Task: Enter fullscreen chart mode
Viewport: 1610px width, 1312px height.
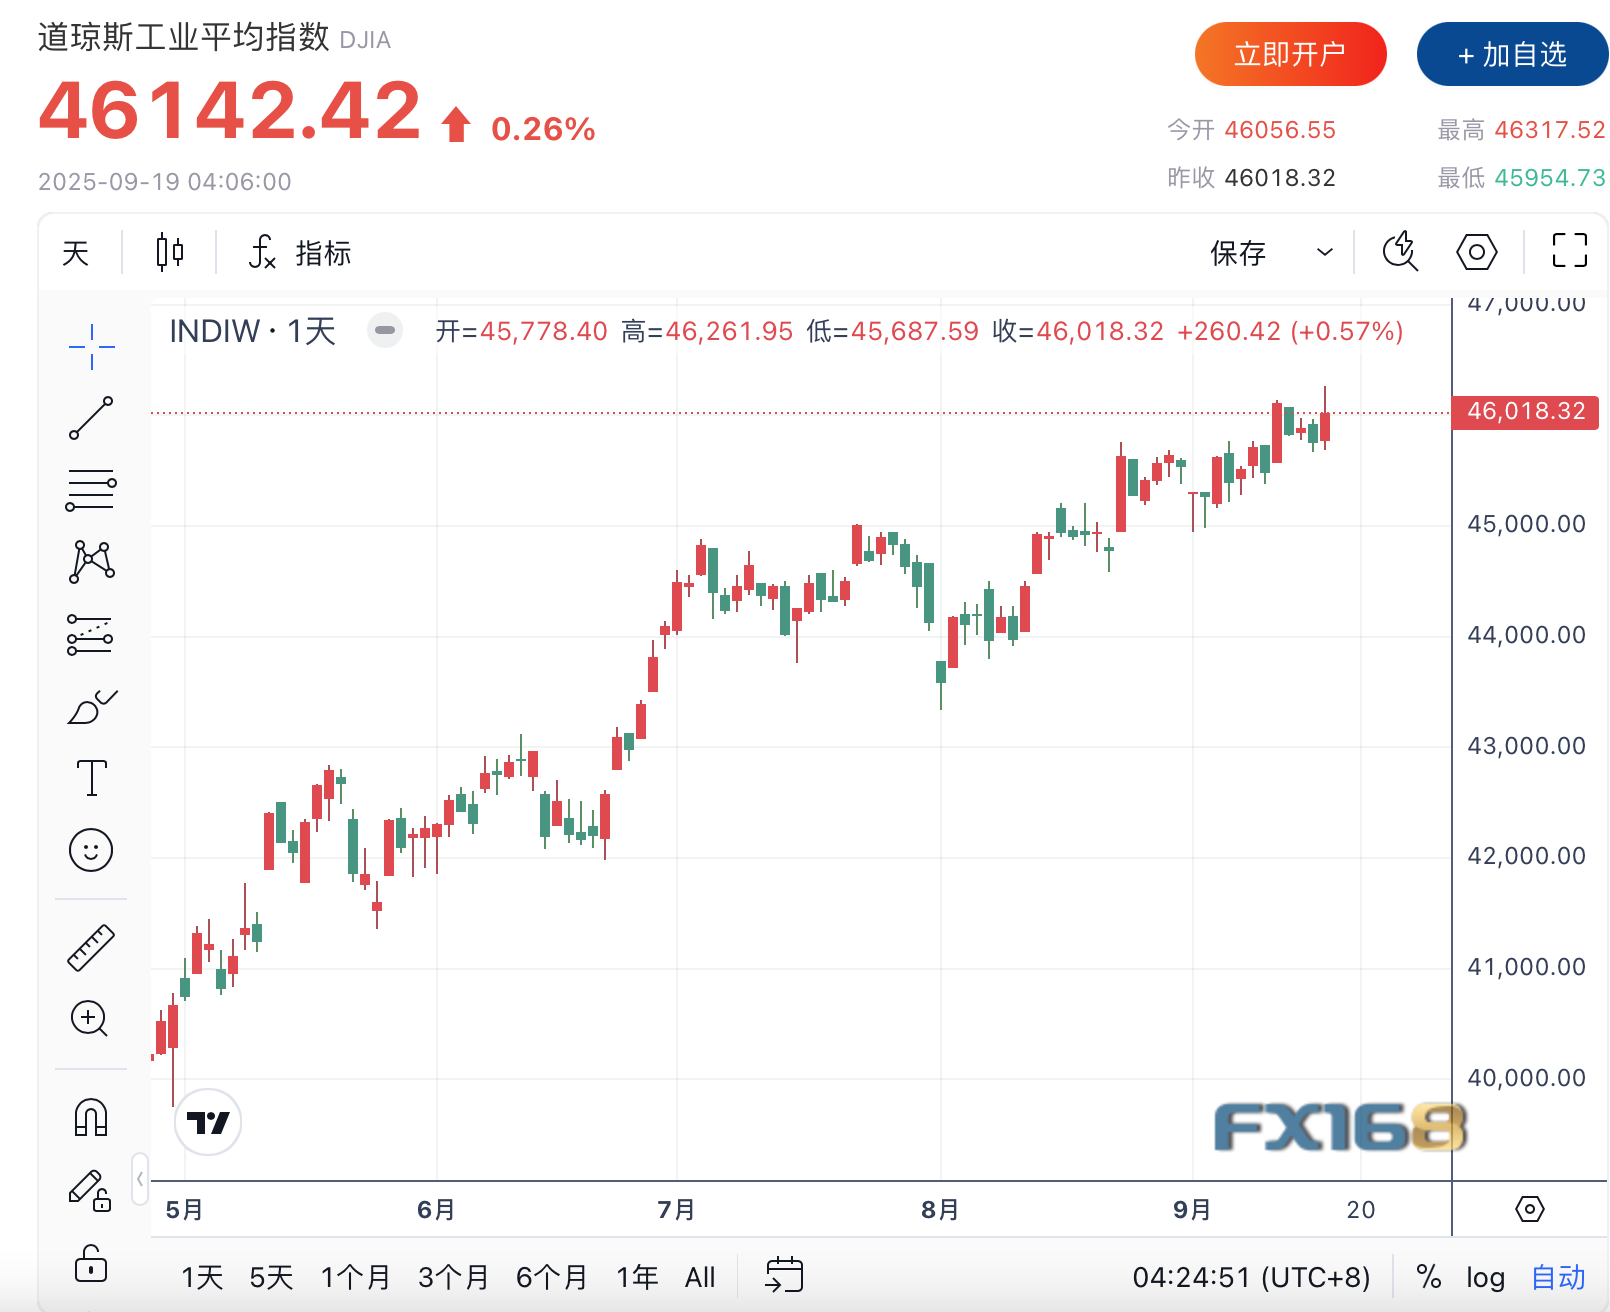Action: tap(1569, 251)
